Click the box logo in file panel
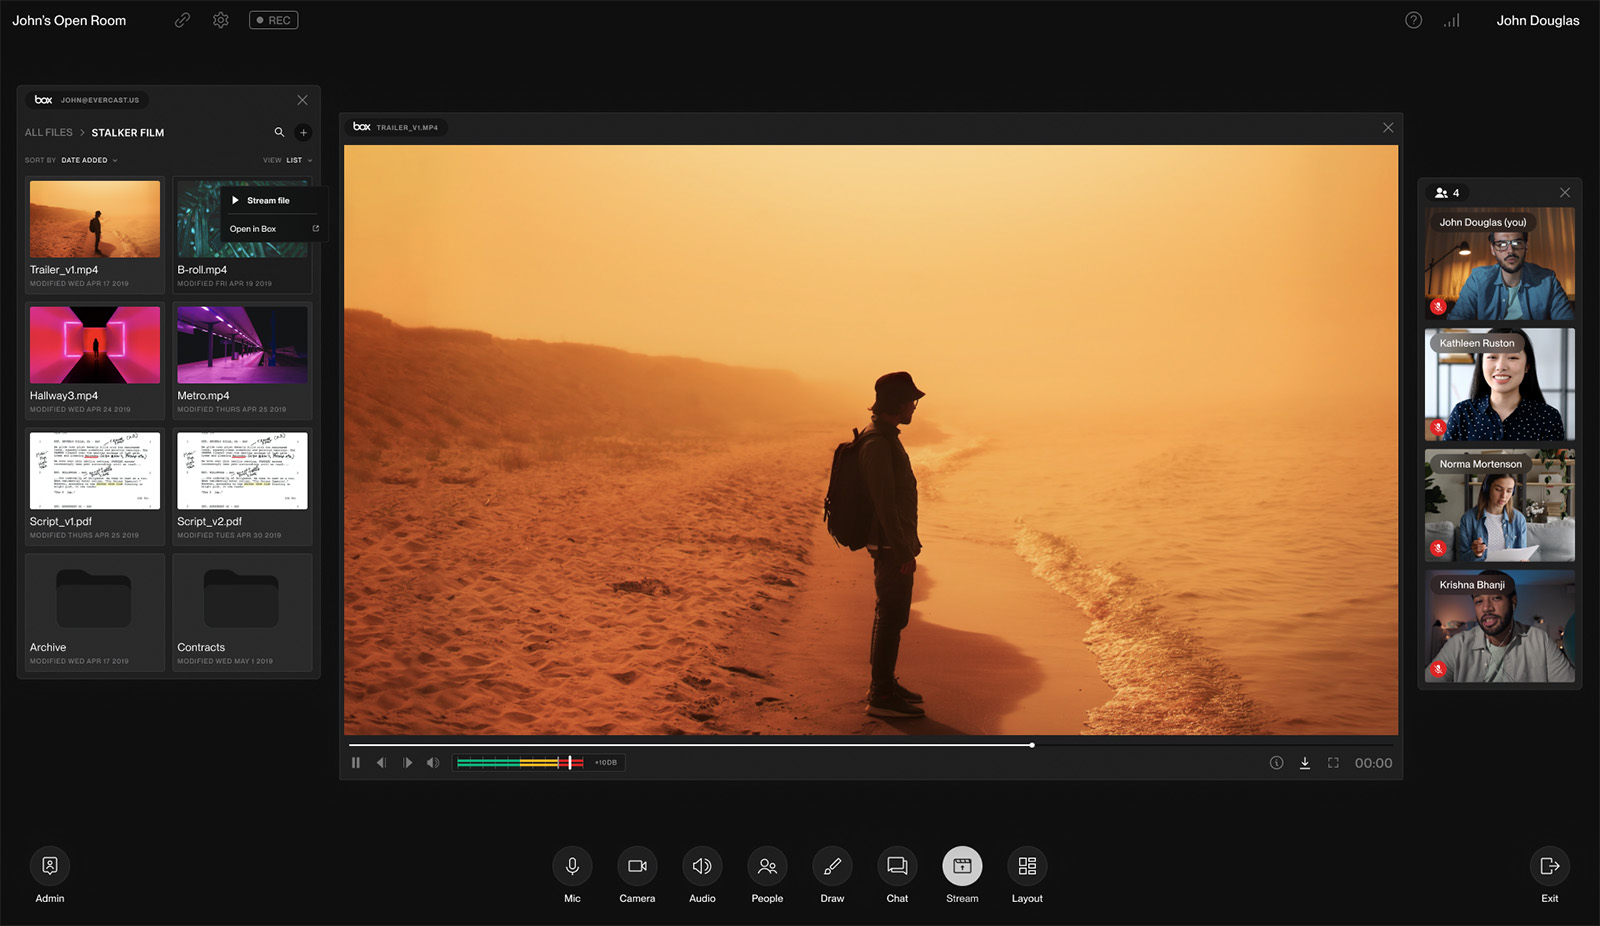Image resolution: width=1600 pixels, height=926 pixels. [43, 100]
